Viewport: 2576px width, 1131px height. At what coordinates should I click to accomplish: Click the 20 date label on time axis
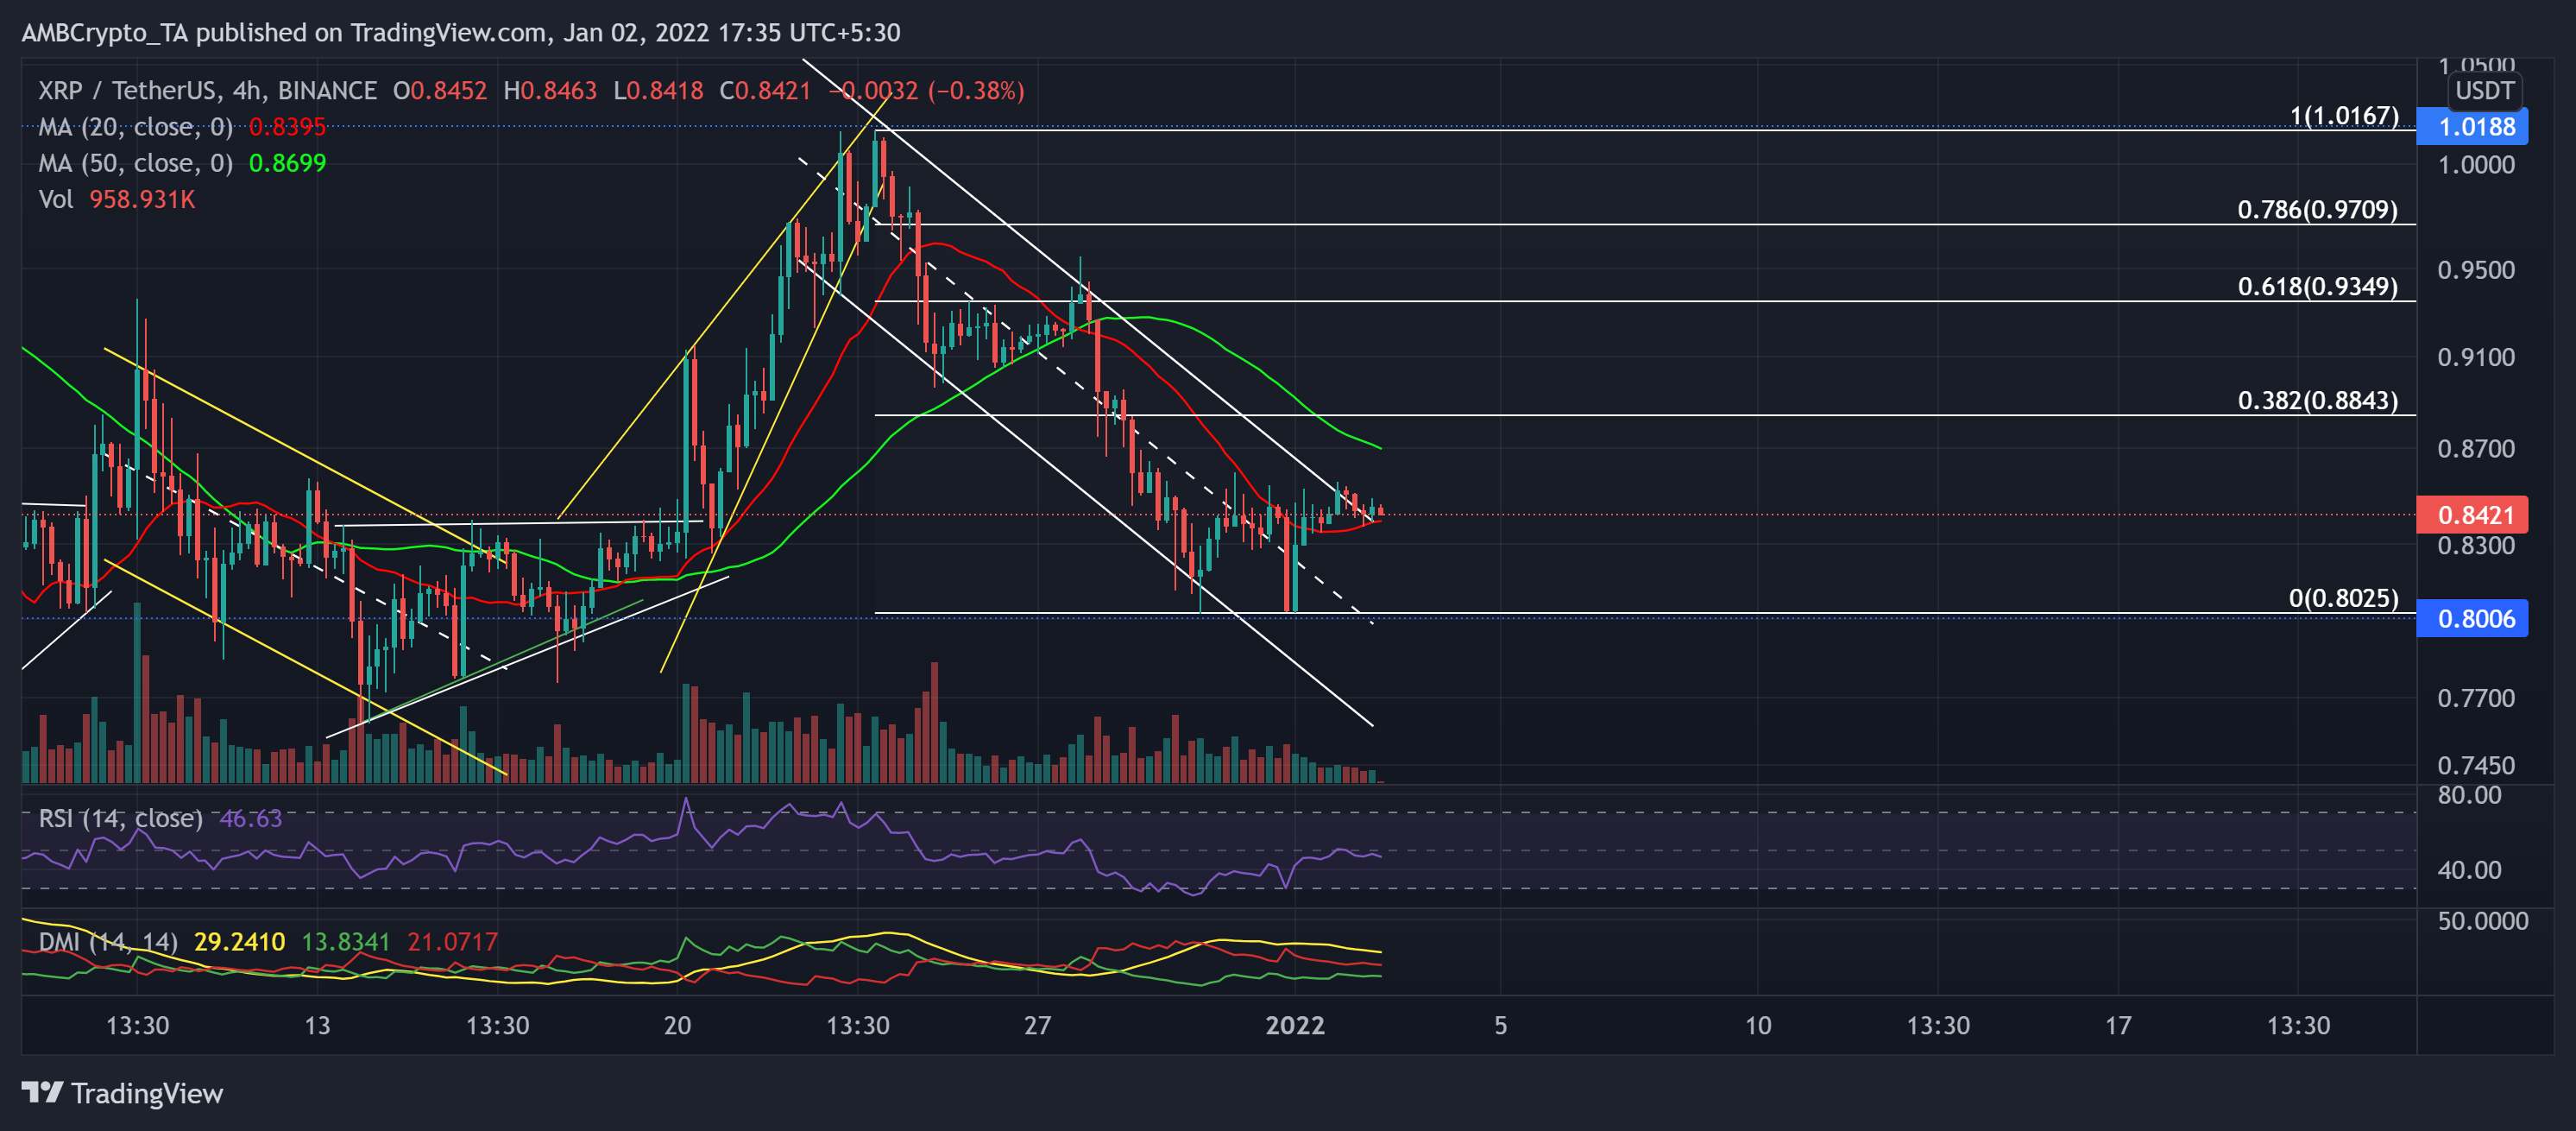click(677, 1025)
